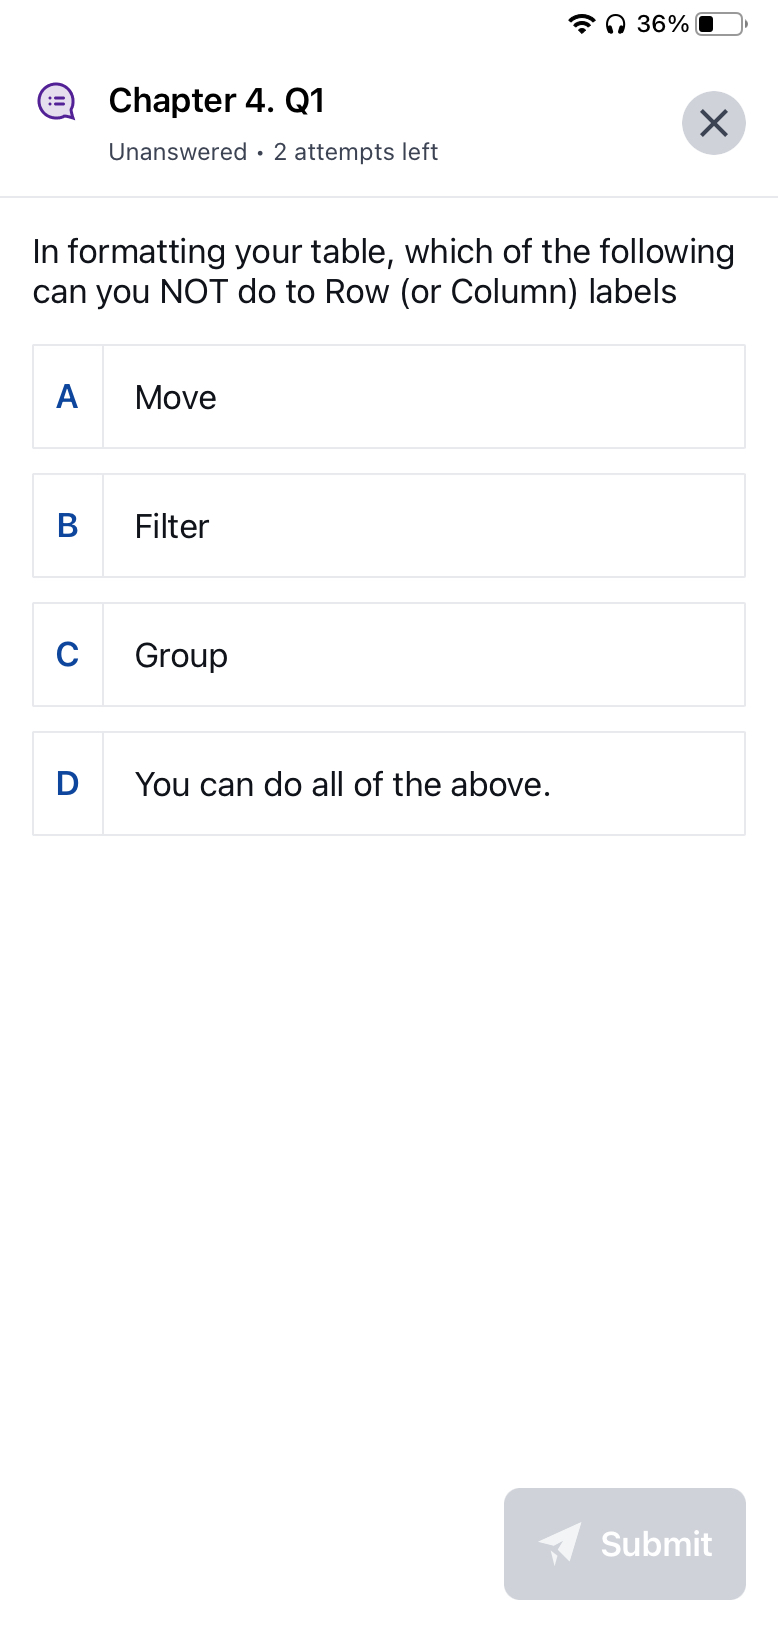Viewport: 778px width, 1640px height.
Task: Tap the headphones icon in status bar
Action: coord(617,23)
